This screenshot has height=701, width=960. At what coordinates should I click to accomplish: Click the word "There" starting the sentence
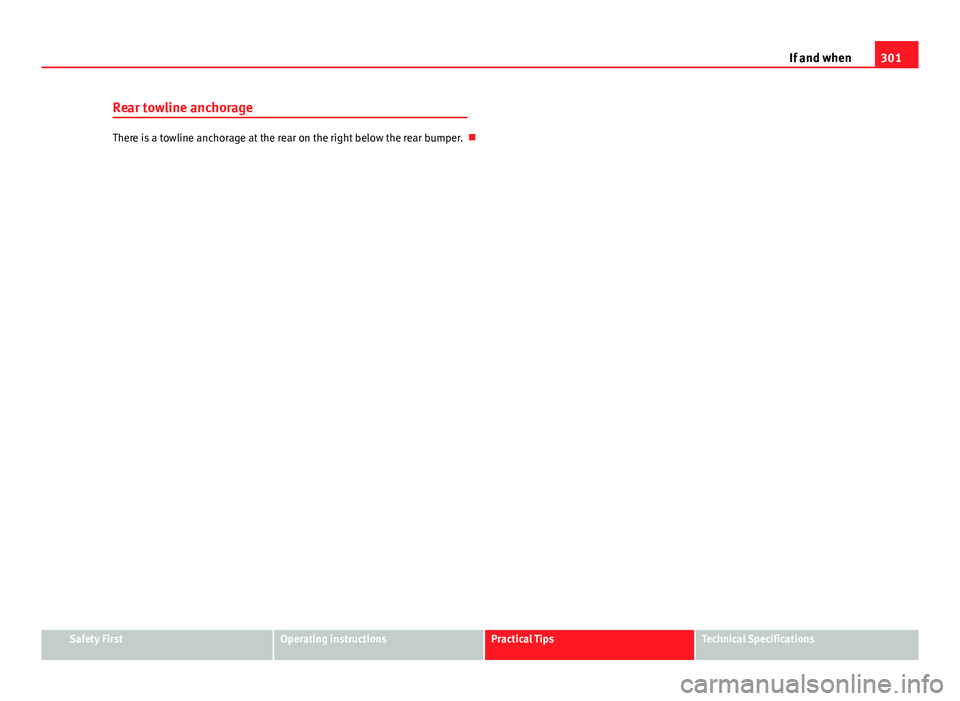125,137
